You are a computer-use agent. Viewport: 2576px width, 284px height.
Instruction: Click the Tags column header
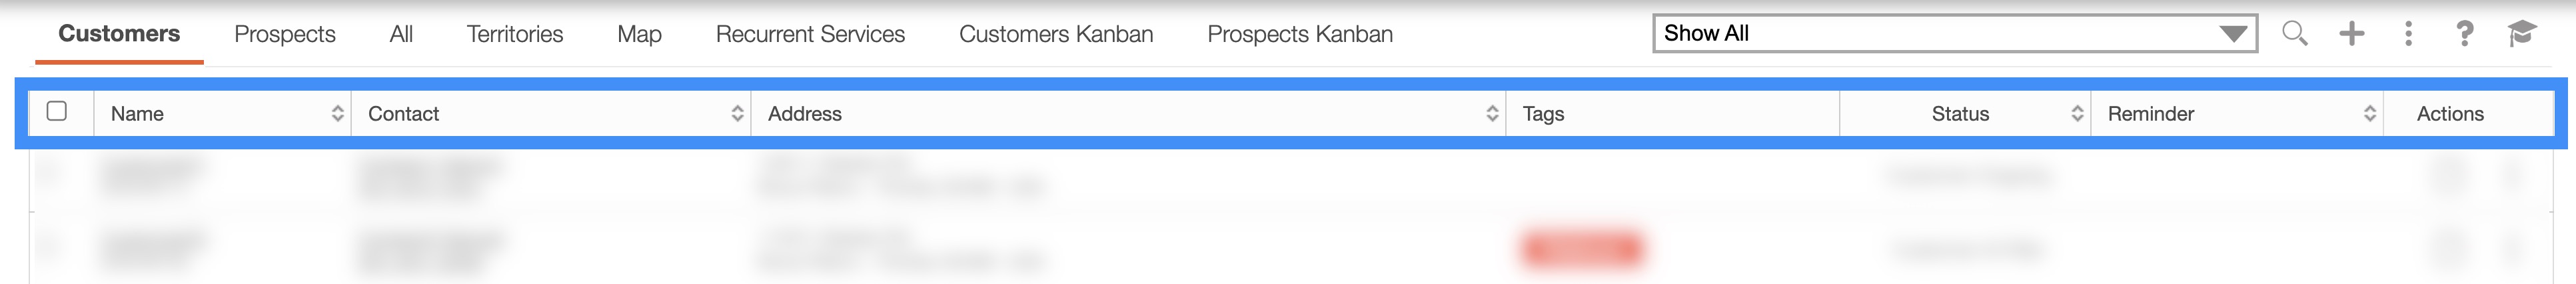point(1543,114)
